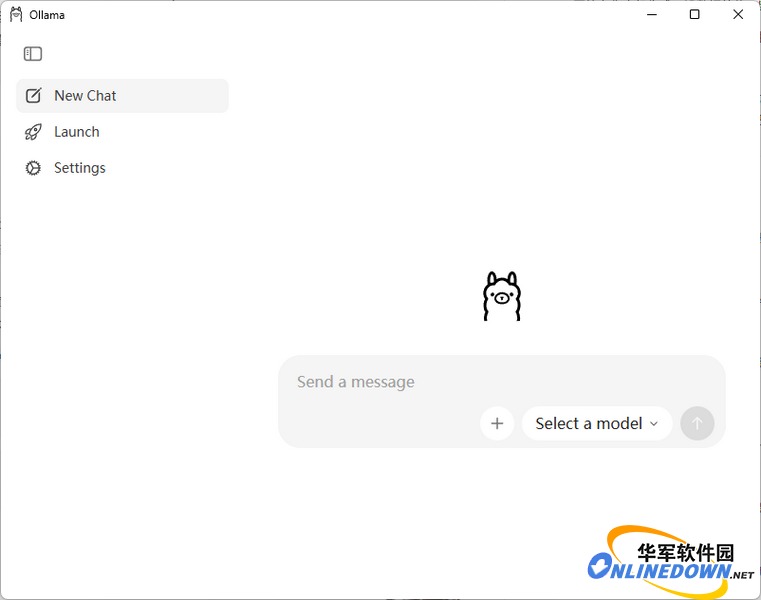Close the Ollama window
The image size is (761, 600).
738,15
